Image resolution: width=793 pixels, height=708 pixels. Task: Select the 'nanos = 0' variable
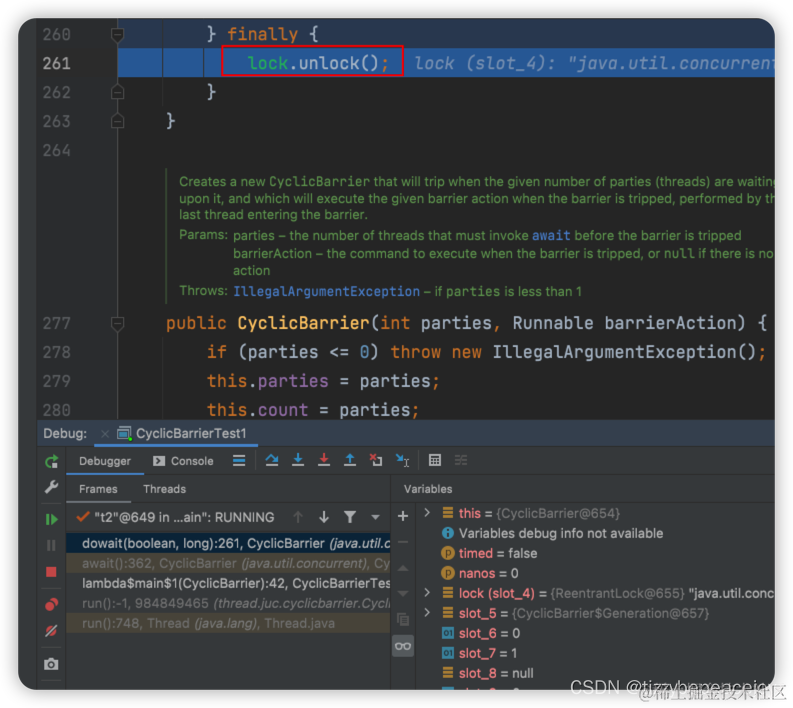click(479, 573)
